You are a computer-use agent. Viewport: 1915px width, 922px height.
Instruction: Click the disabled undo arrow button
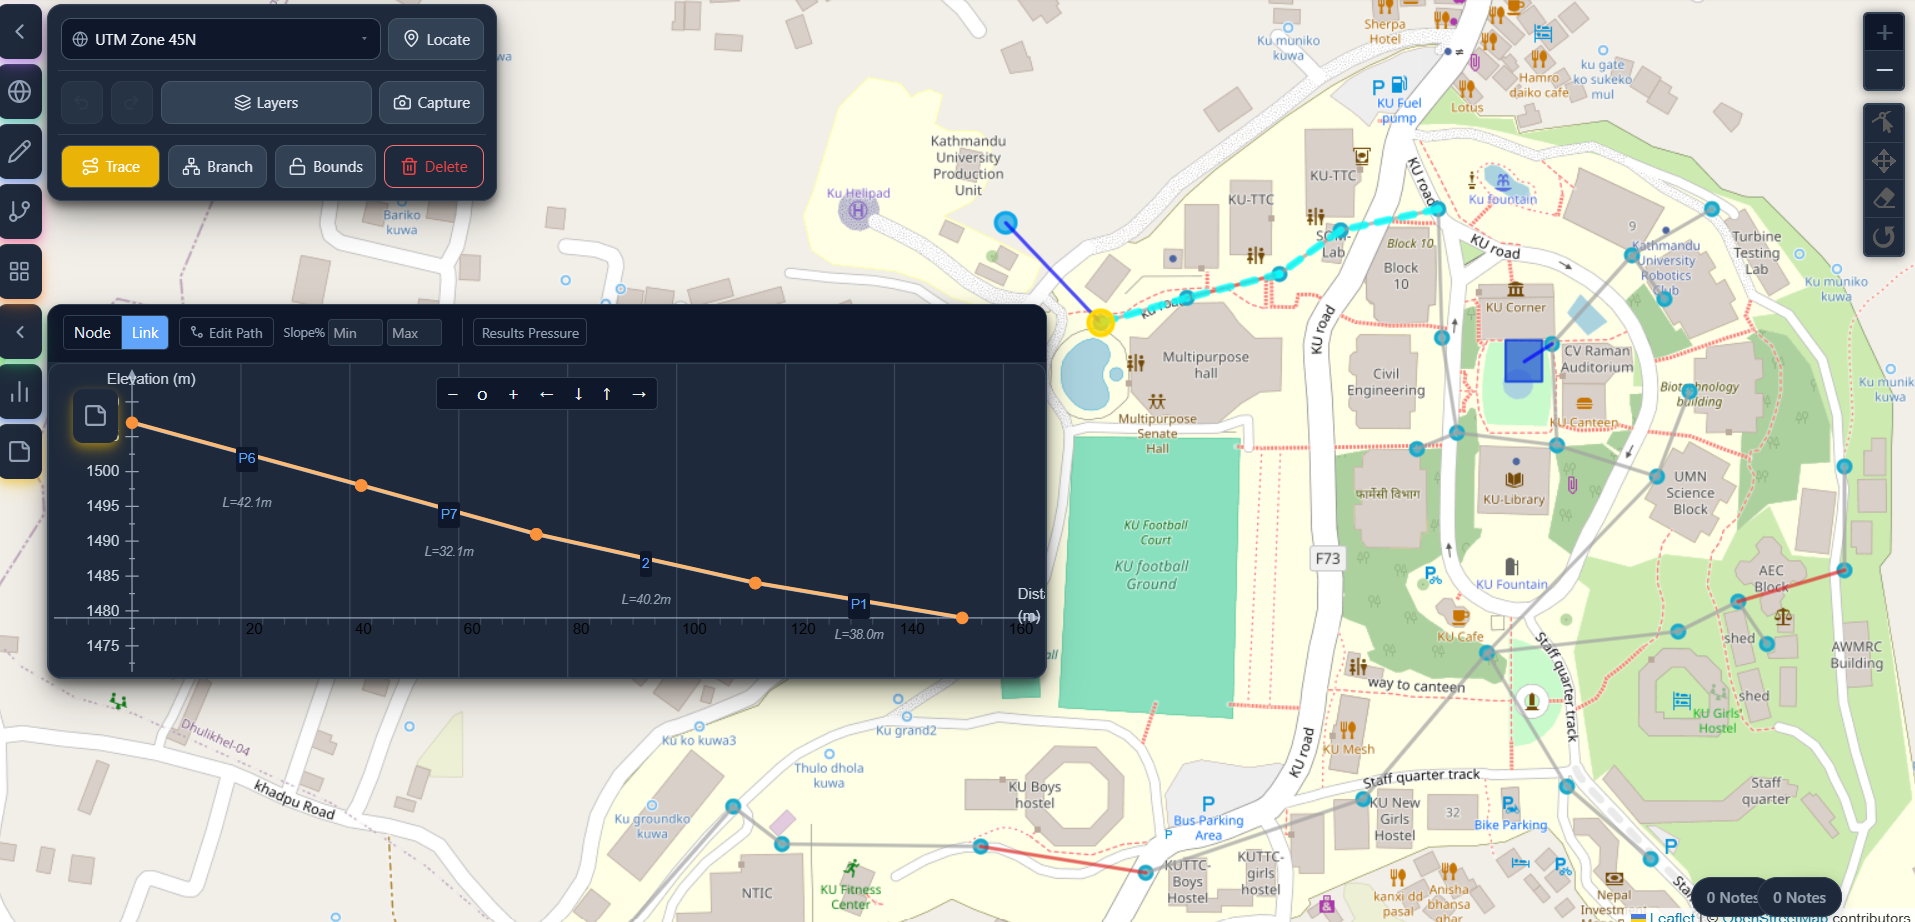[82, 102]
